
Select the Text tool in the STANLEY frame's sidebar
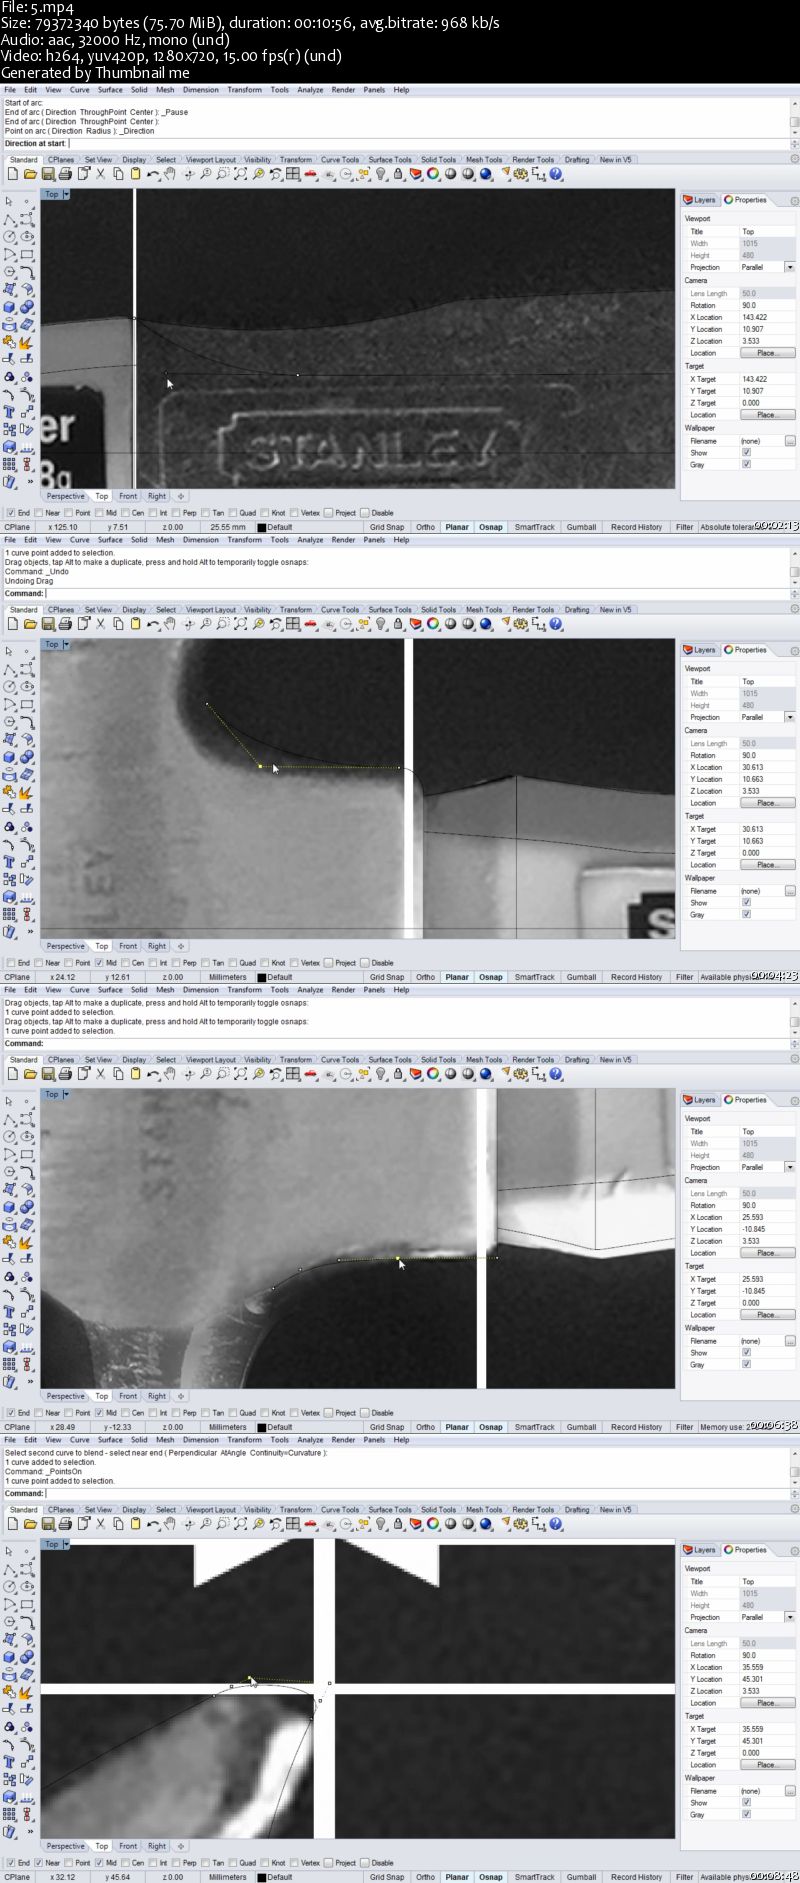click(x=10, y=411)
